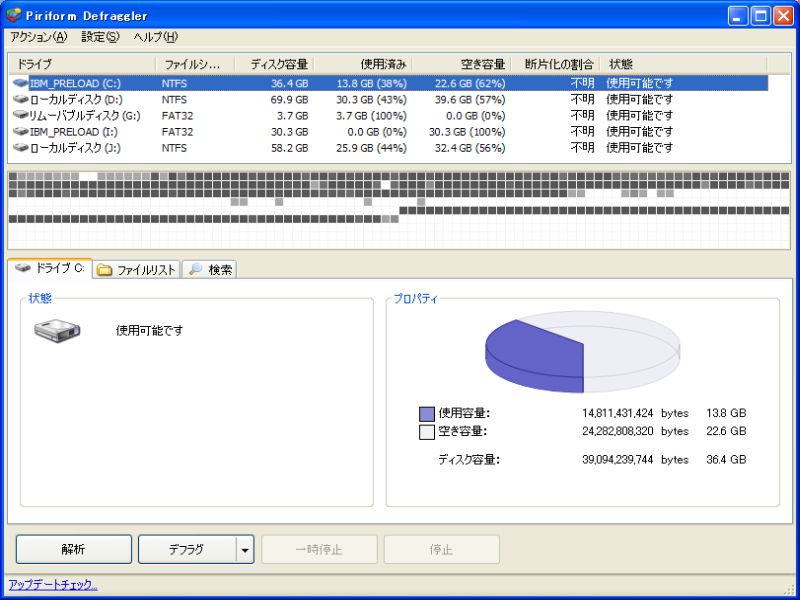Click the ローカルディスク (D:) drive icon
Image resolution: width=800 pixels, height=600 pixels.
21,99
